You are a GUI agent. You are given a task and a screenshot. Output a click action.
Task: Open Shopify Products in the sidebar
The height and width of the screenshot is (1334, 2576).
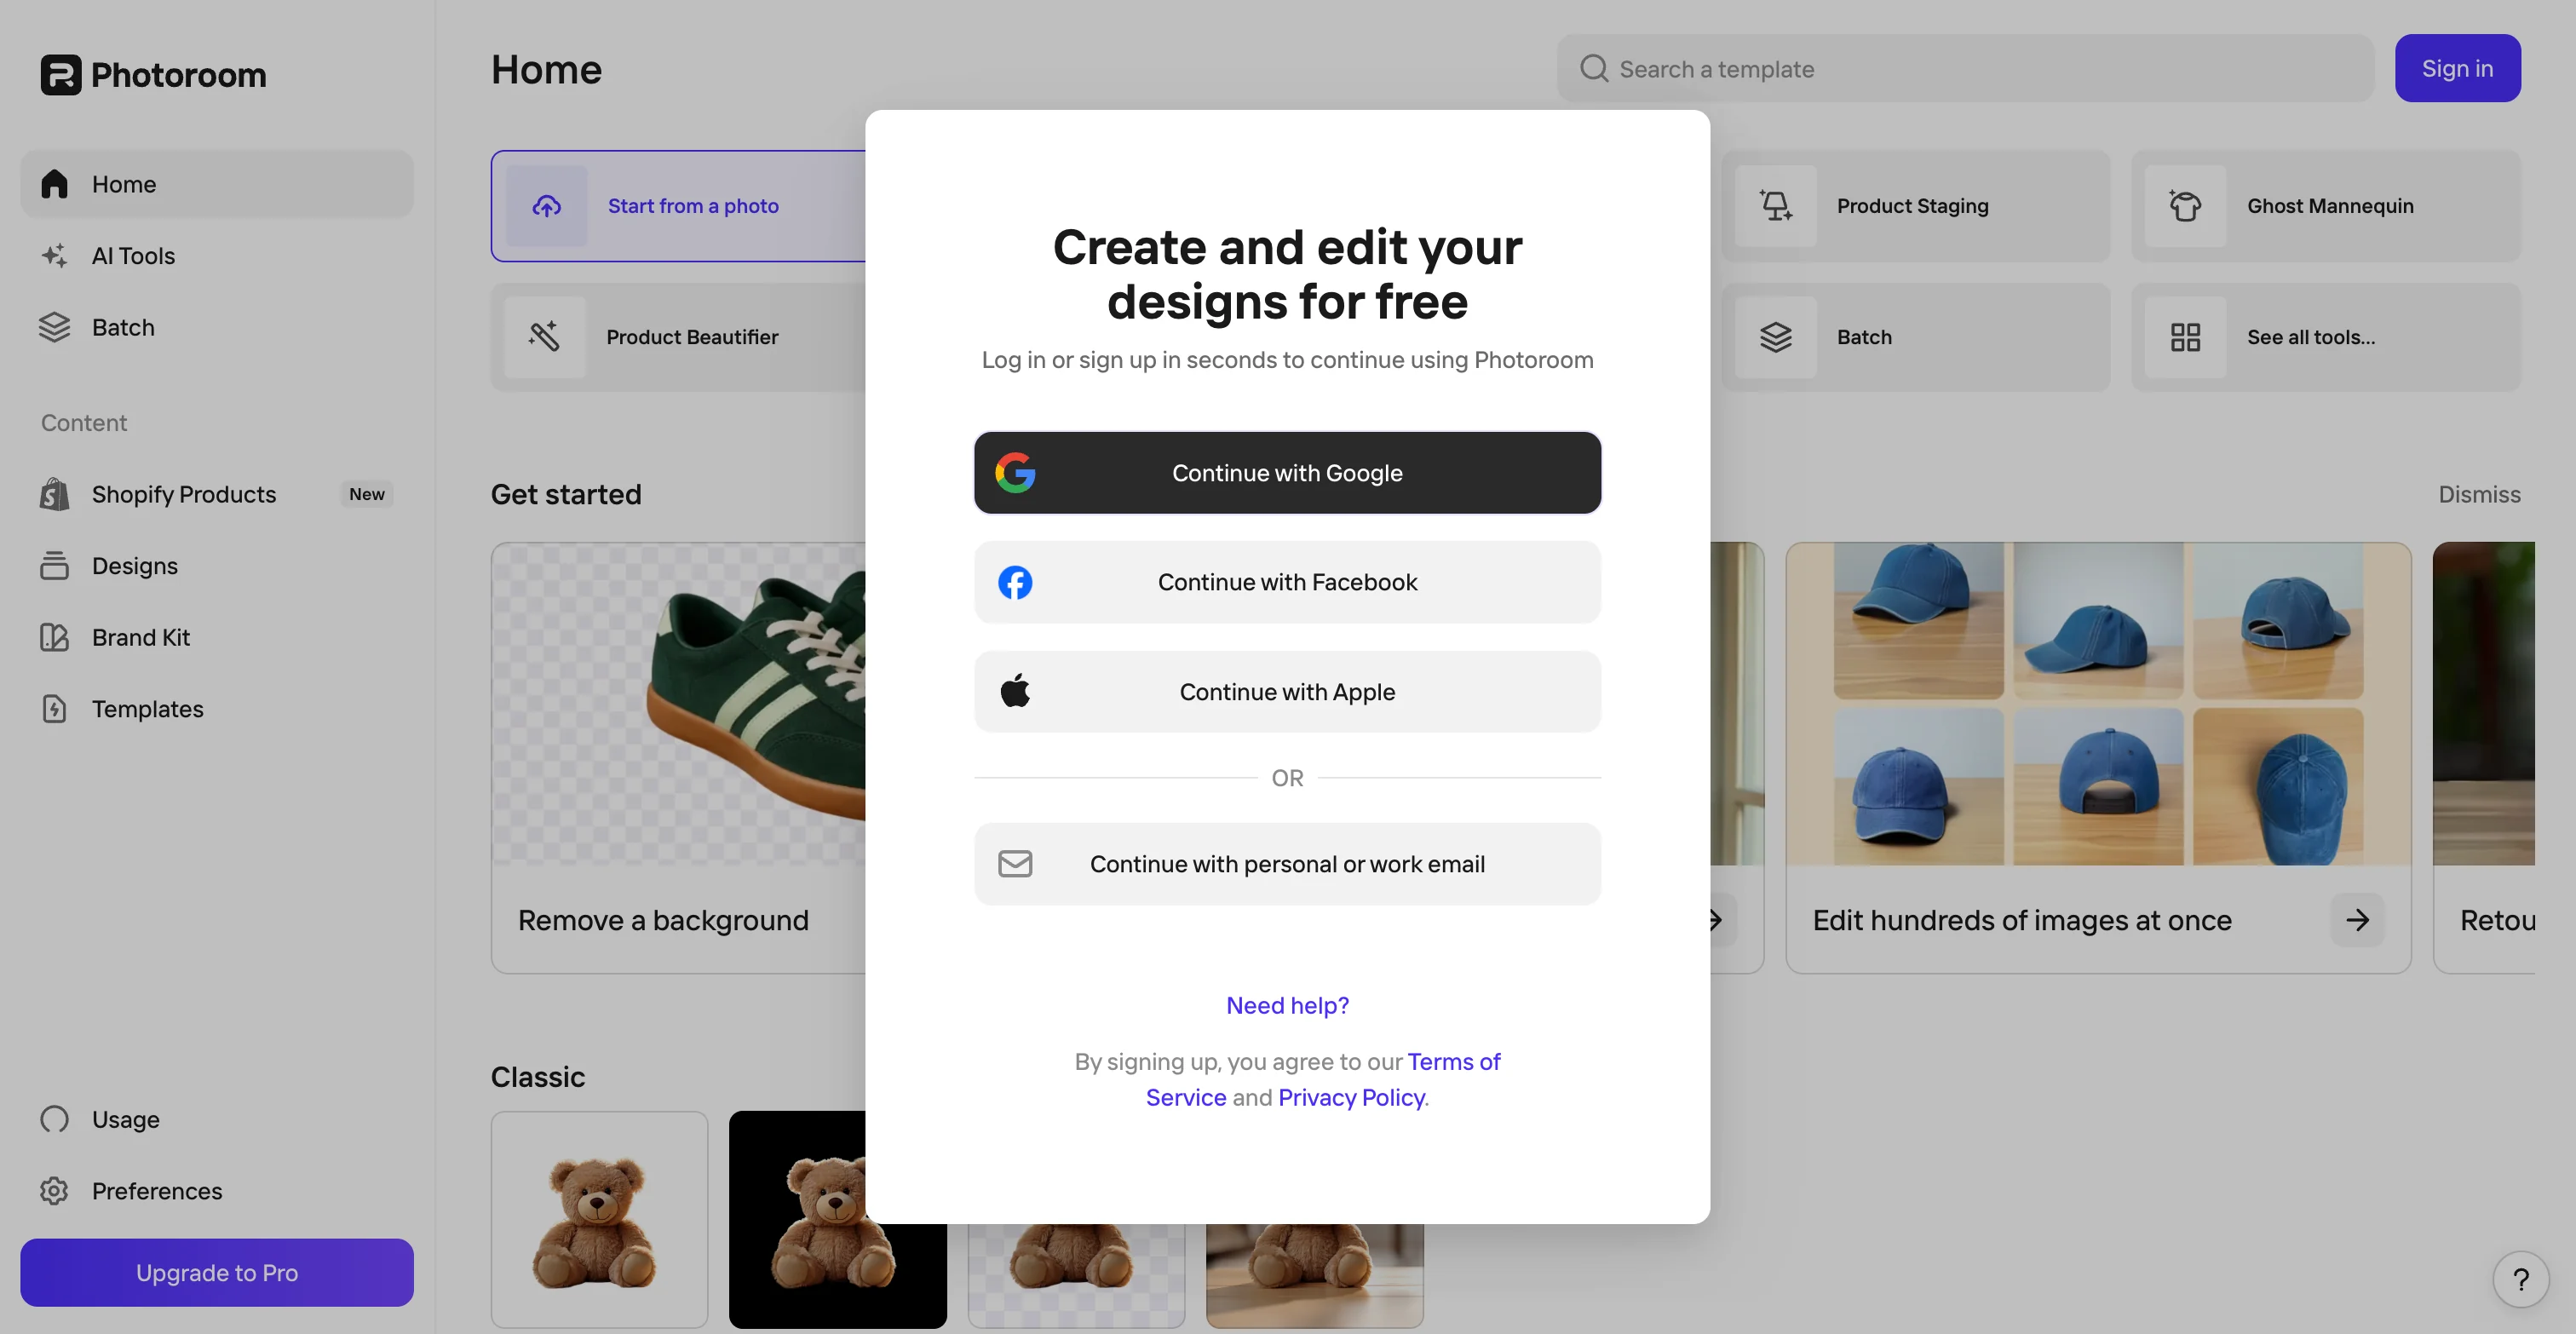217,494
